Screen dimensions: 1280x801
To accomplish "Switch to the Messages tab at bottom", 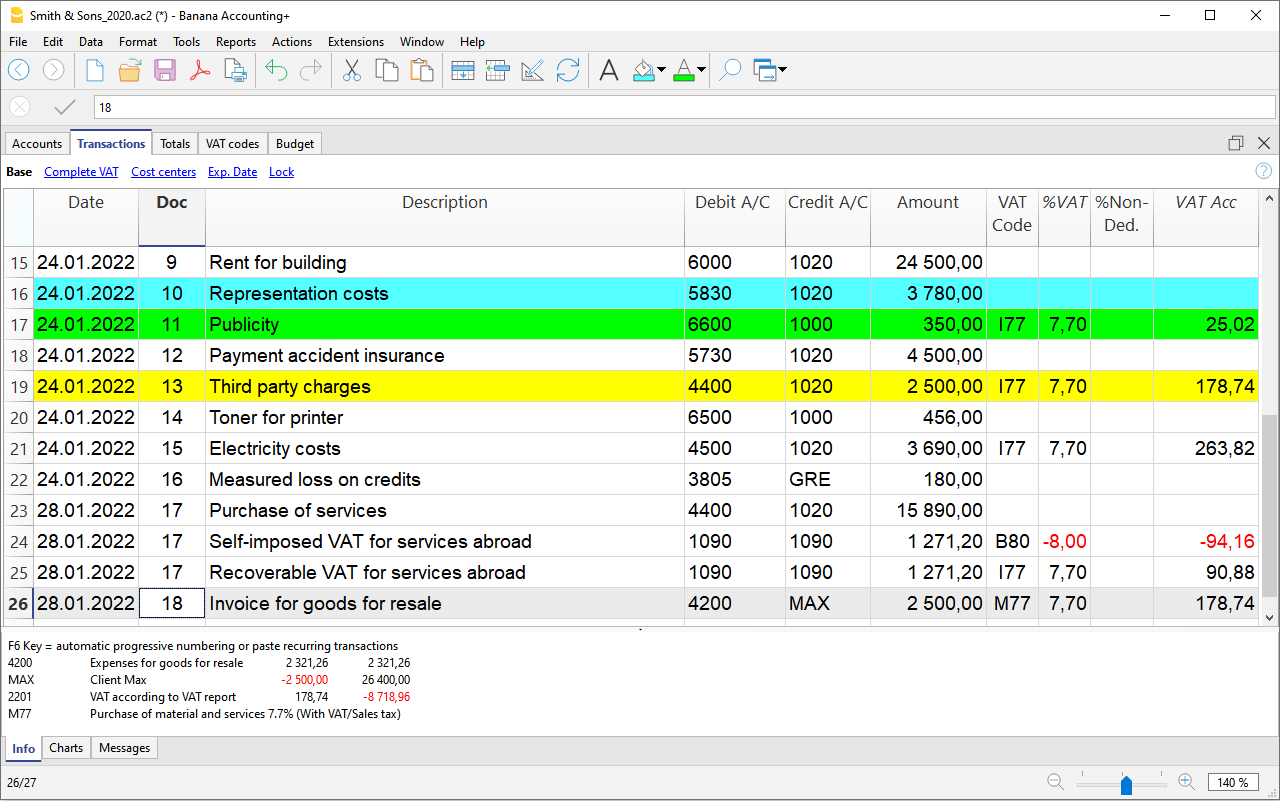I will coord(124,748).
